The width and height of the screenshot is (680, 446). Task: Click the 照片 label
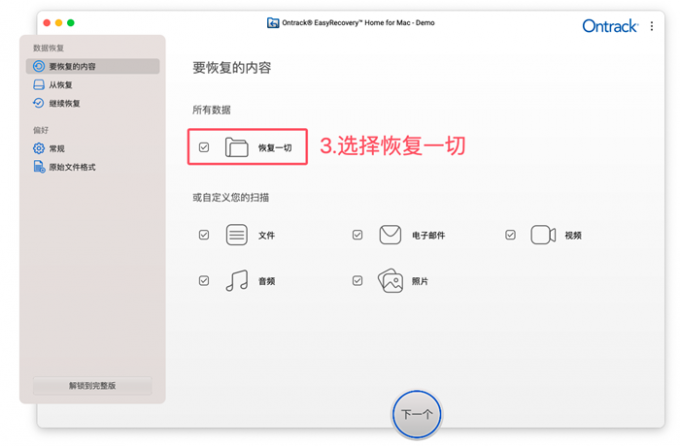tap(420, 281)
